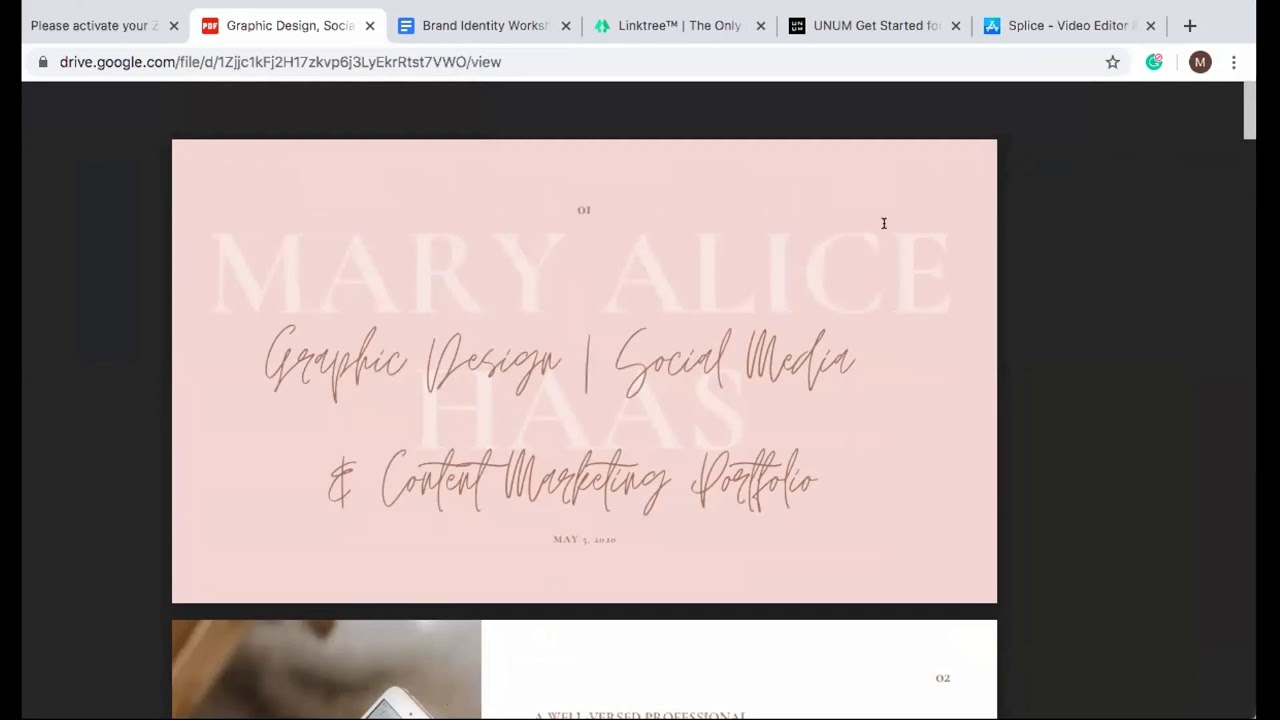Screen dimensions: 1280x720
Task: Close the Graphic Design PDF tab
Action: point(370,26)
